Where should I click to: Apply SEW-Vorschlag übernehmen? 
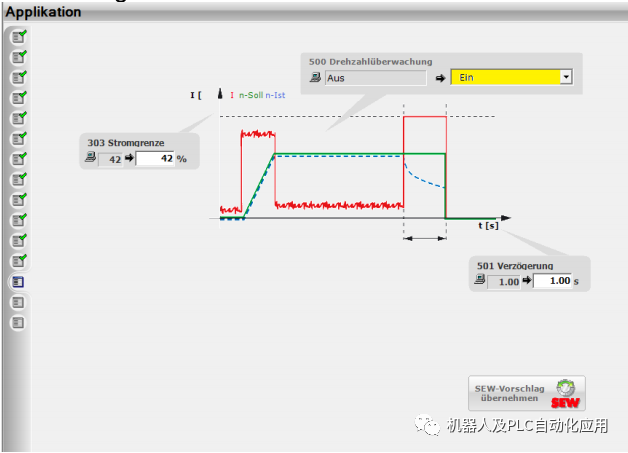point(527,393)
